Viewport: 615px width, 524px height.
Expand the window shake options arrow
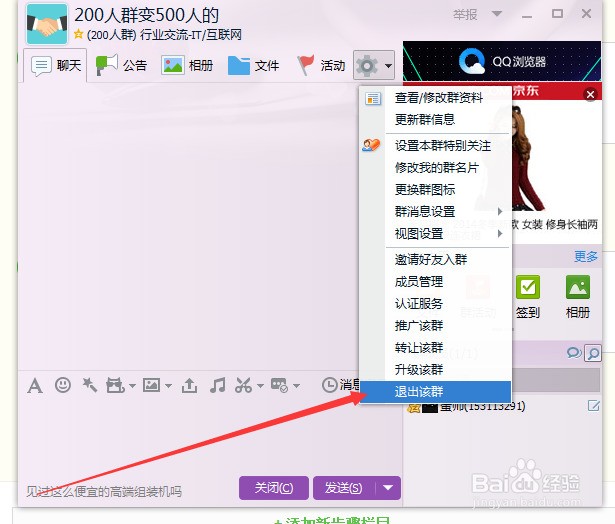tap(132, 386)
